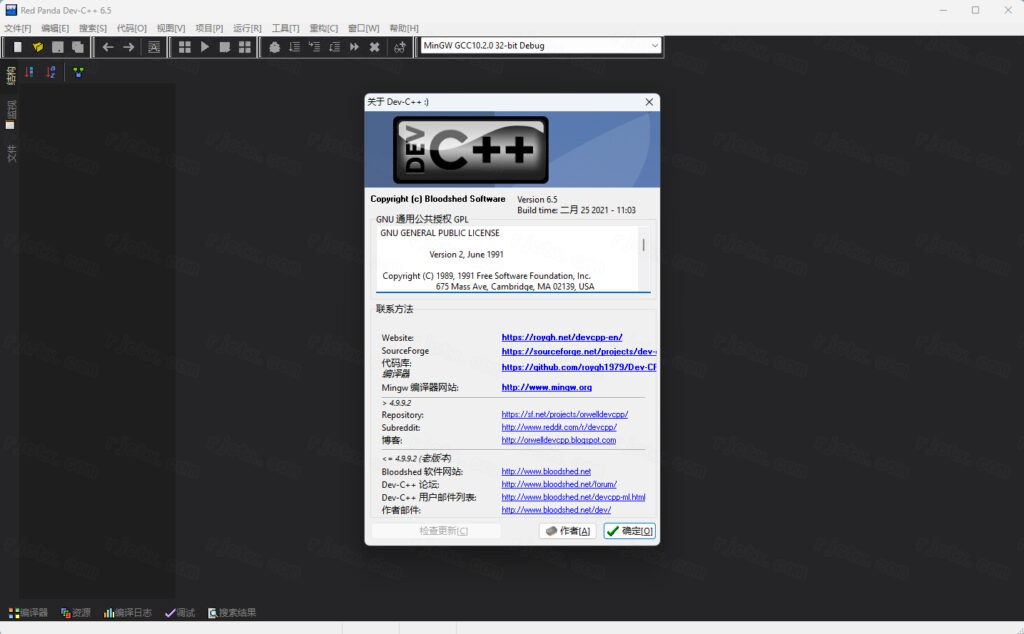Open the bloodshed.net/dev/ link

click(556, 510)
